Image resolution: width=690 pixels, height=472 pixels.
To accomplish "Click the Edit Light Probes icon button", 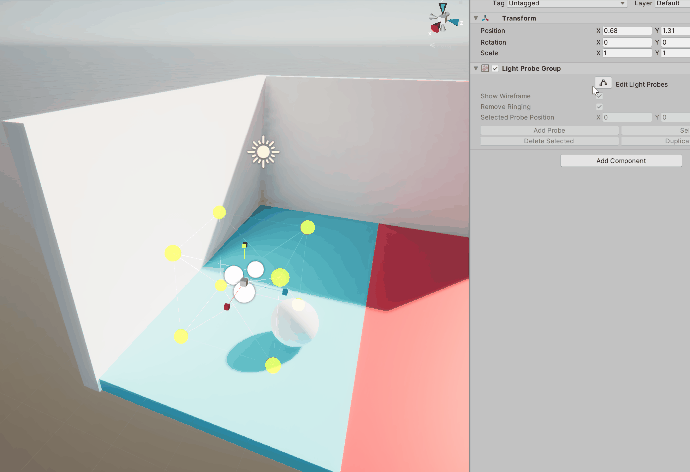I will coord(604,84).
